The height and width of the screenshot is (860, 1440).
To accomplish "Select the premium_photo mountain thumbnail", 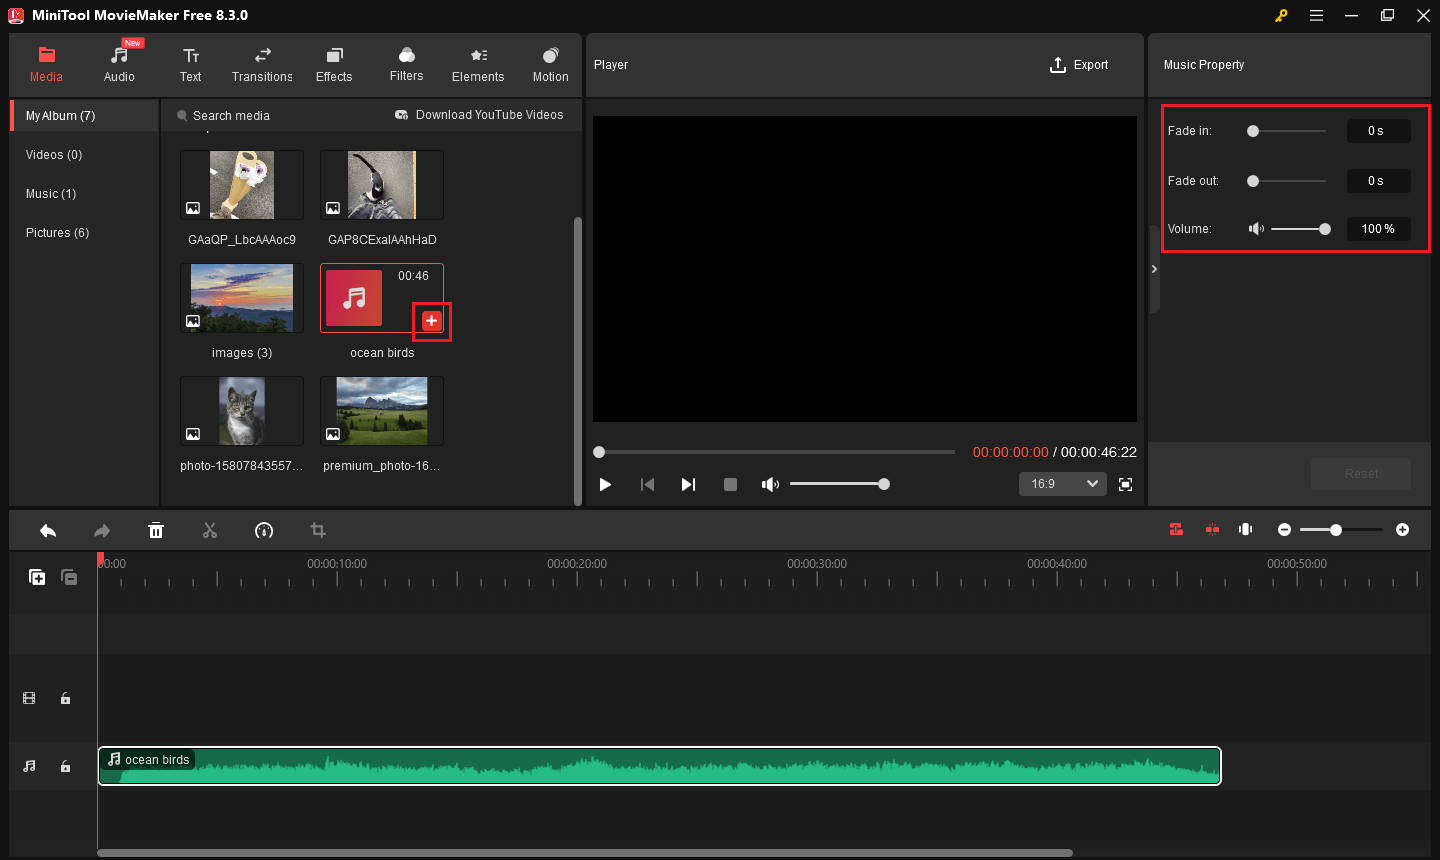I will click(382, 411).
